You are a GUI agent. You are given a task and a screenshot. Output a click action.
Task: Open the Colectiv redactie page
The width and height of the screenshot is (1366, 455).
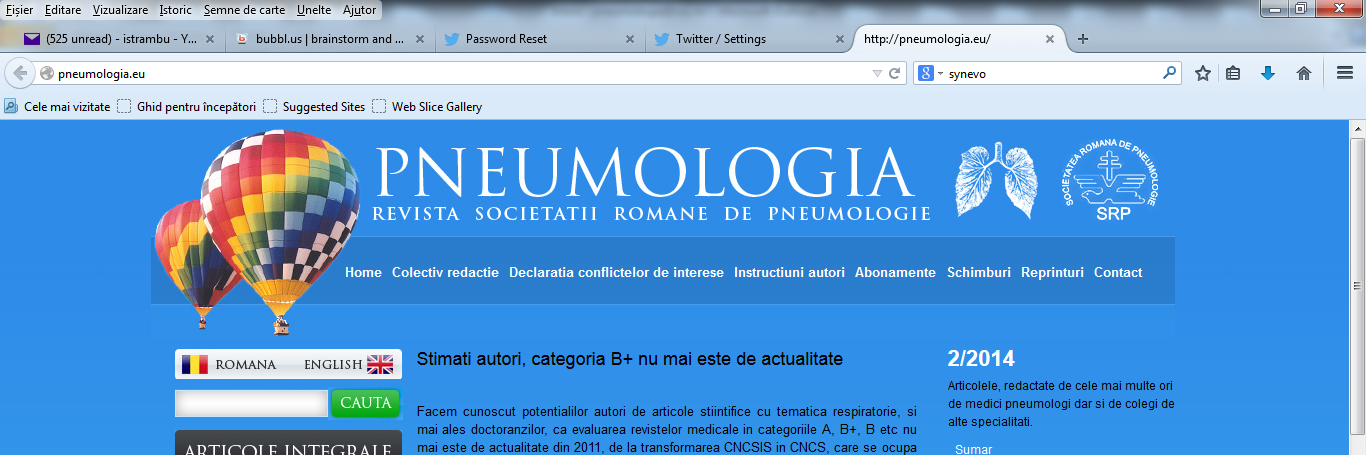445,272
